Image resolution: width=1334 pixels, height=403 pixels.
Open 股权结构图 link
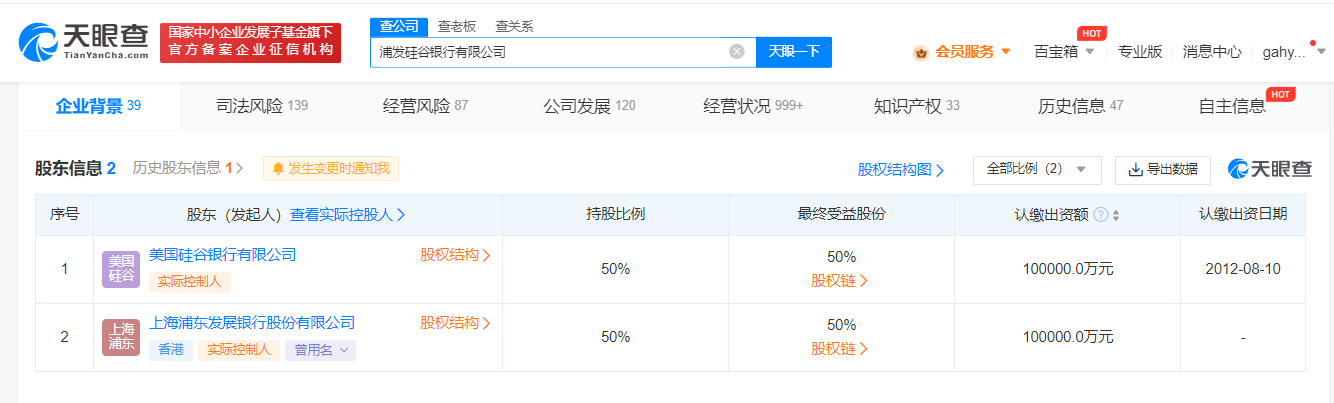(x=901, y=170)
